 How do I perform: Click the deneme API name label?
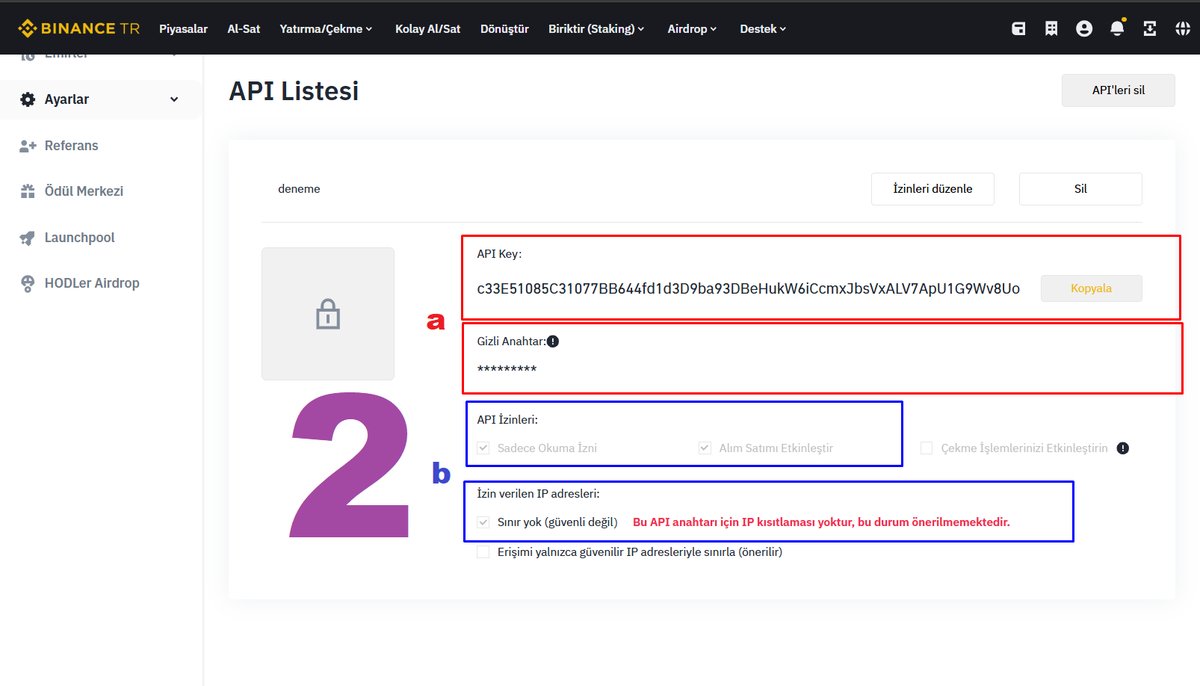point(299,189)
